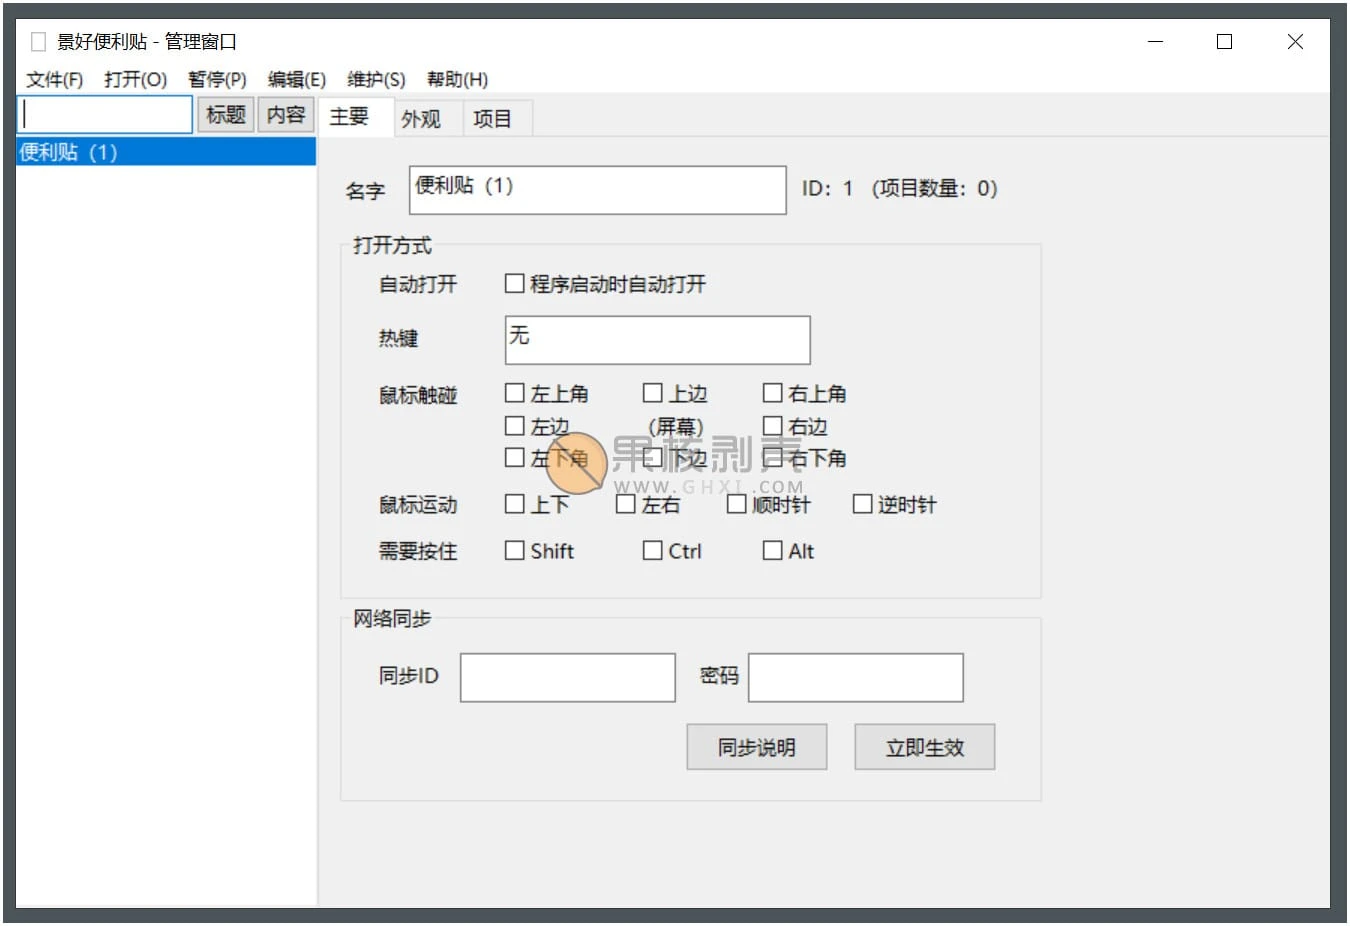The image size is (1350, 926).
Task: Switch to the 外观 tab
Action: tap(421, 119)
